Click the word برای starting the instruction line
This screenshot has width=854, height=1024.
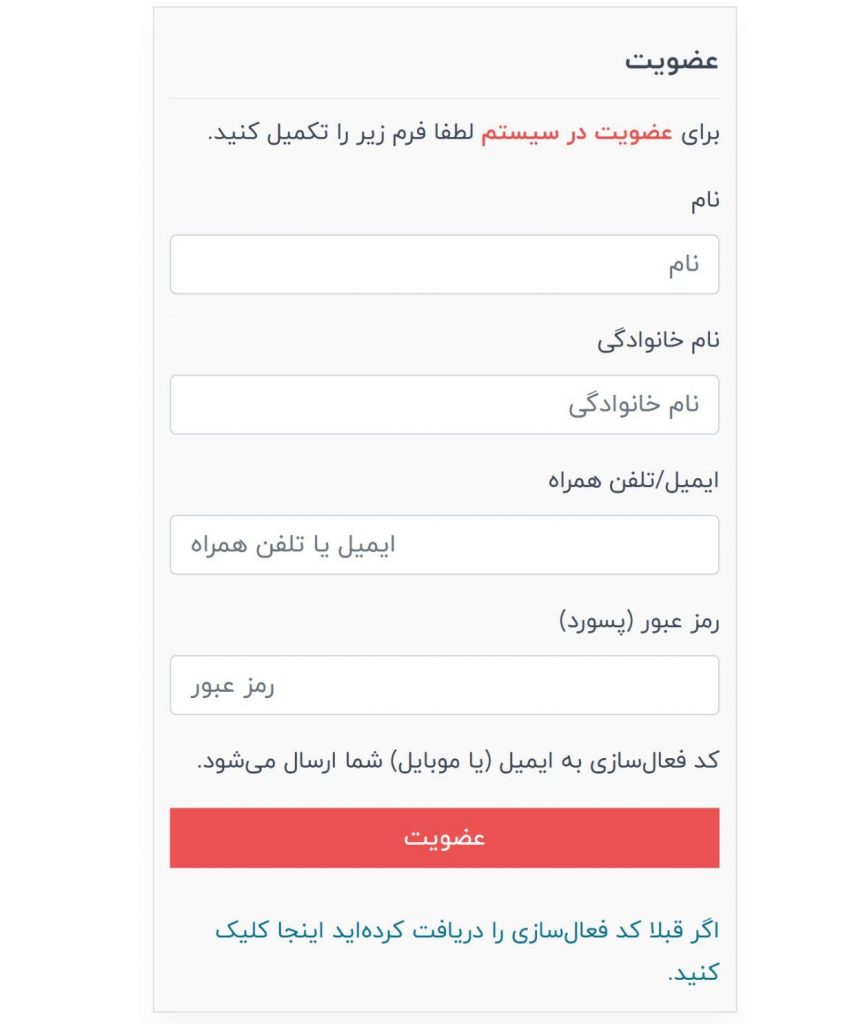pyautogui.click(x=700, y=134)
